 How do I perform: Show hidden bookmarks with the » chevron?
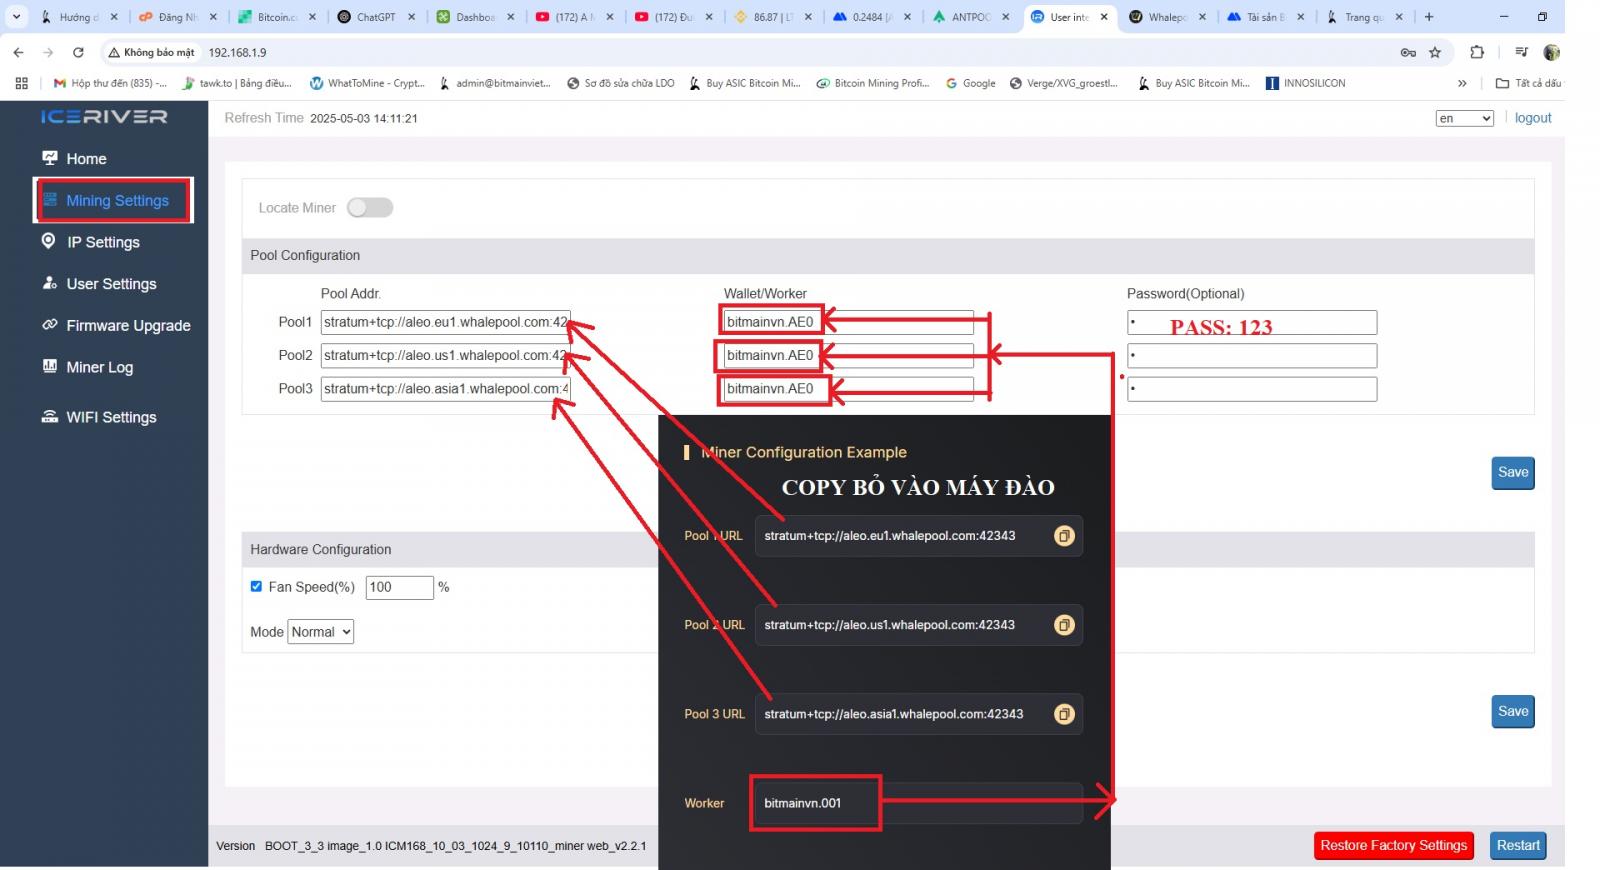1462,83
